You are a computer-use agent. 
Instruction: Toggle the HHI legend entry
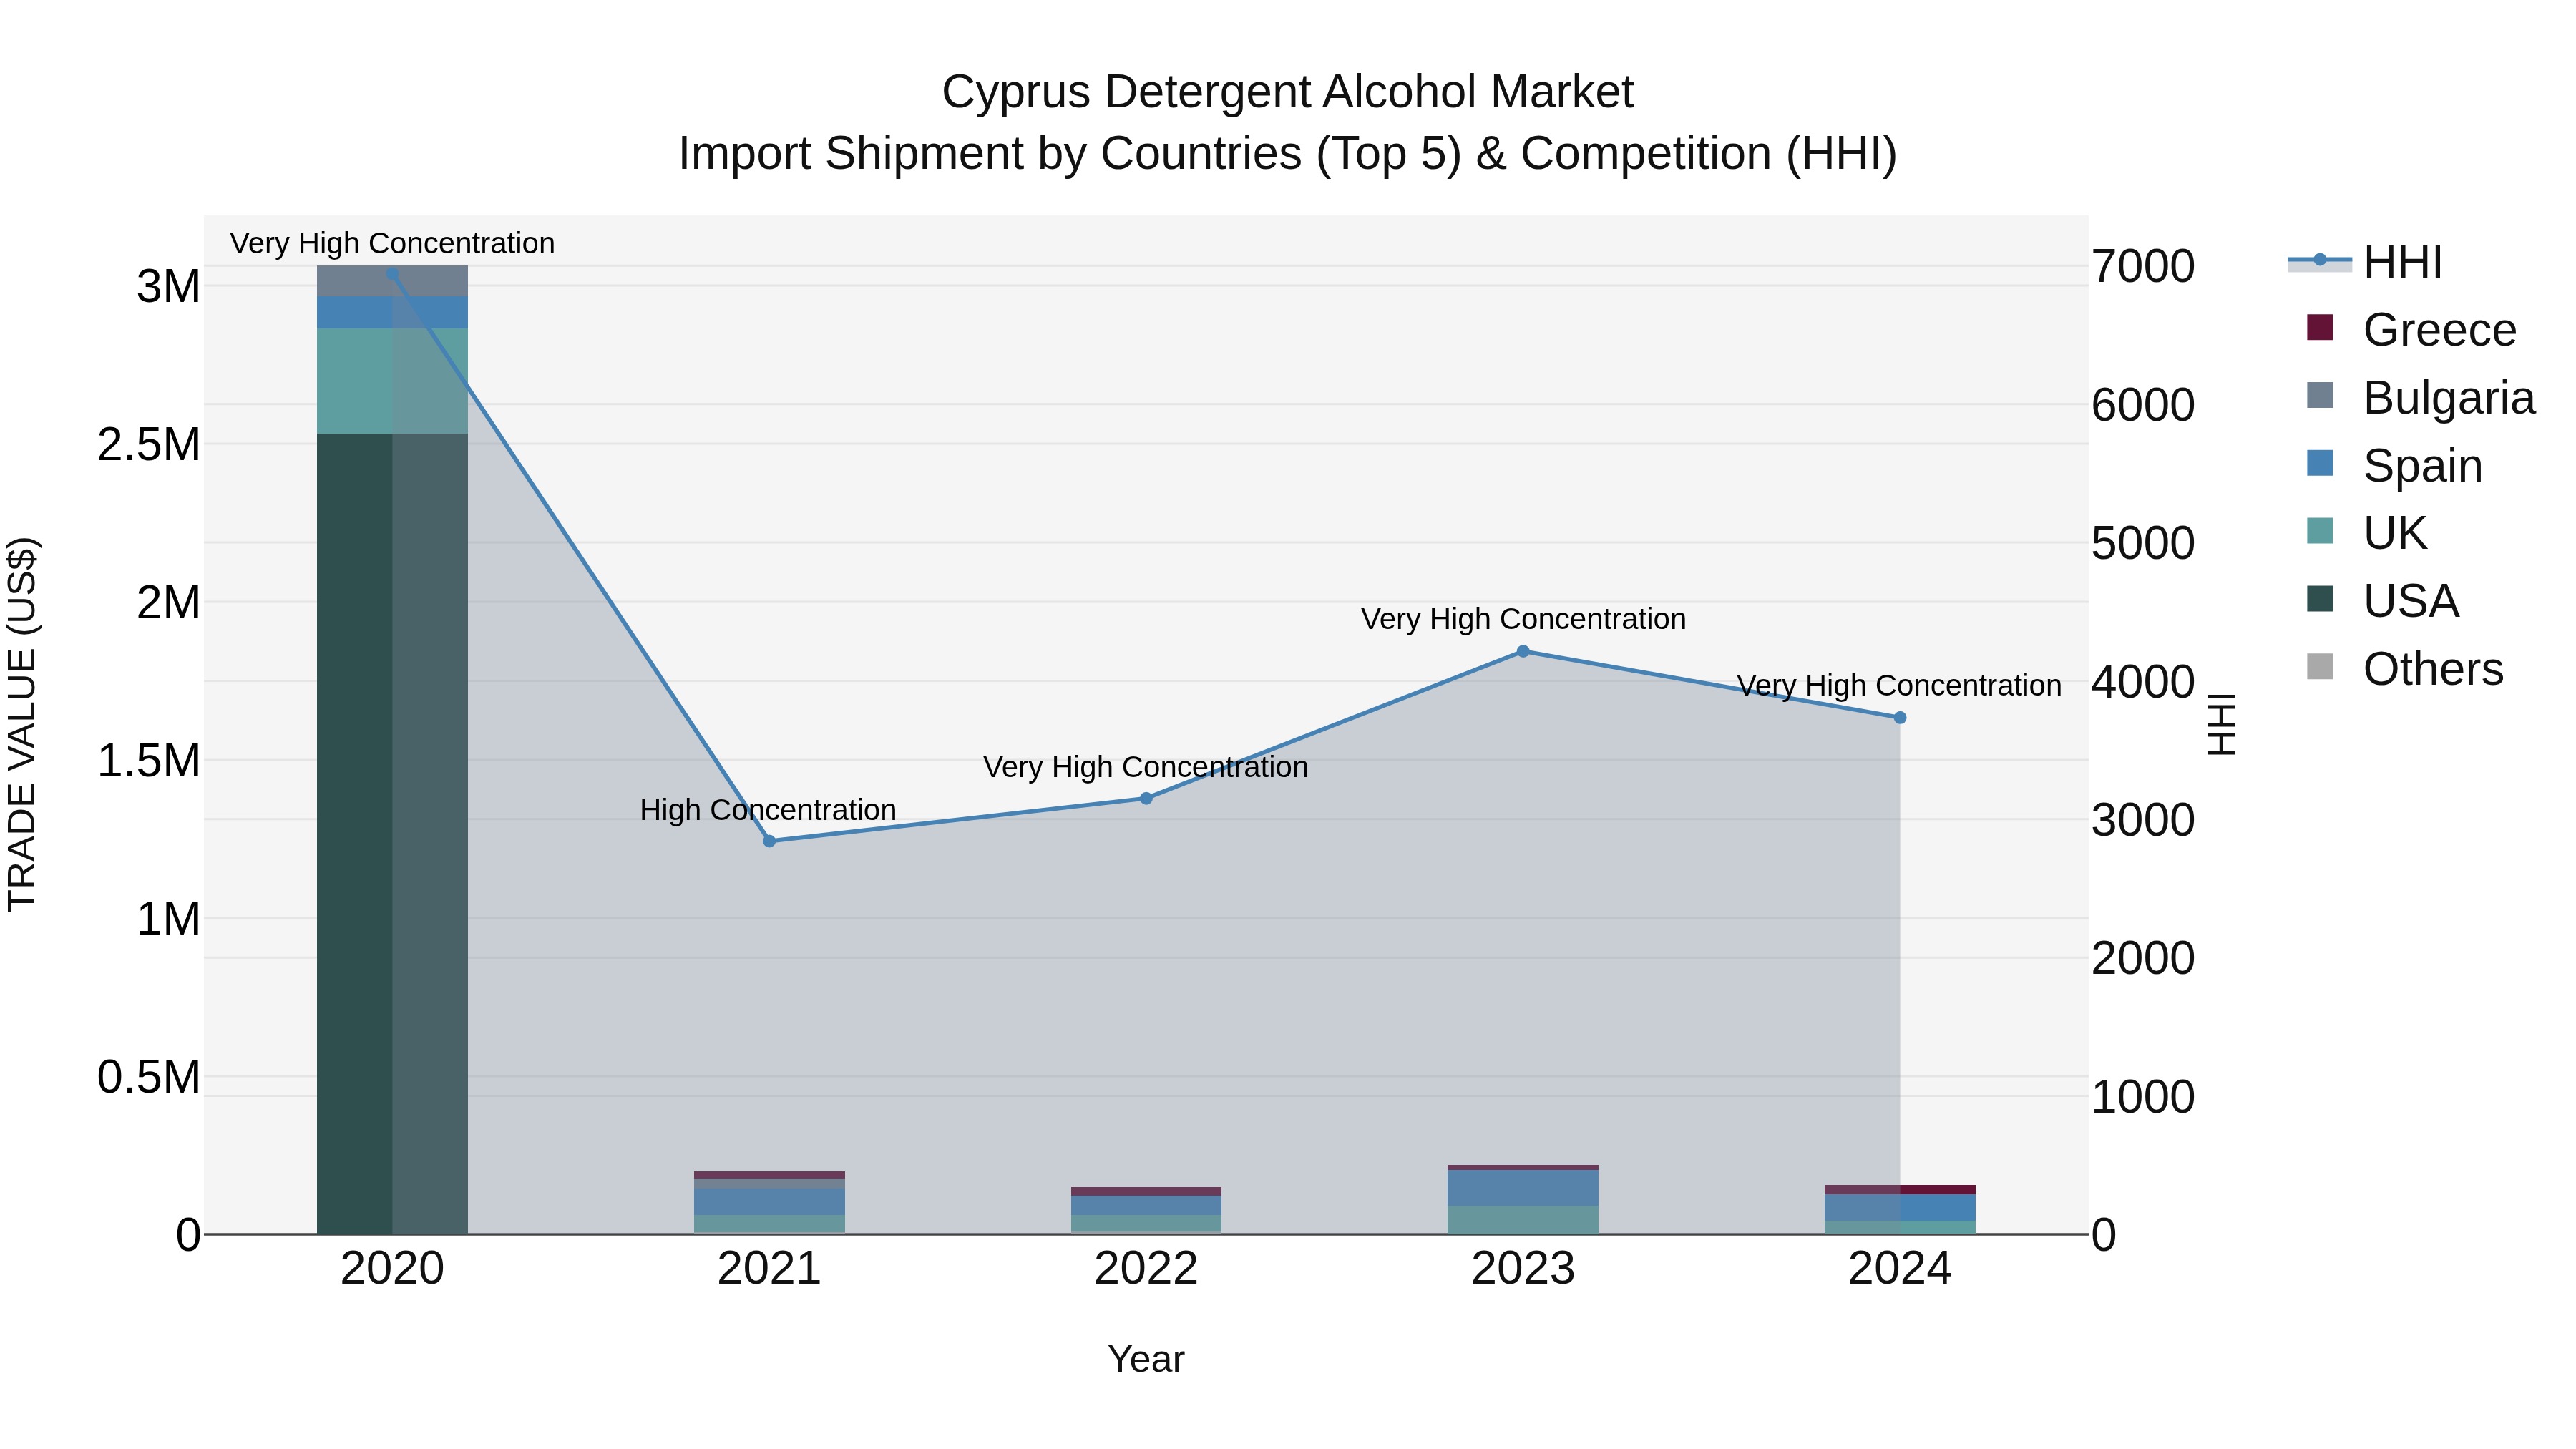tap(2365, 262)
